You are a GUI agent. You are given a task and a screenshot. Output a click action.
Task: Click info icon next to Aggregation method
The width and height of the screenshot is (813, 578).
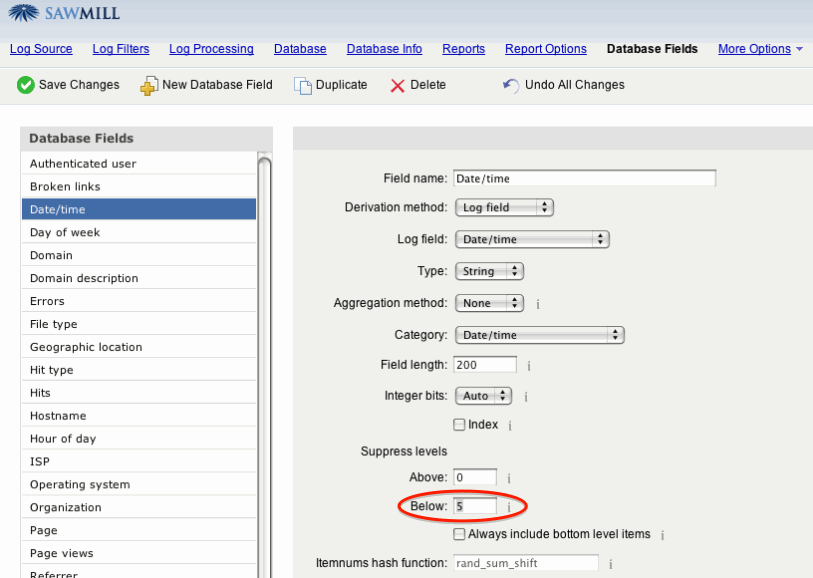(x=538, y=303)
